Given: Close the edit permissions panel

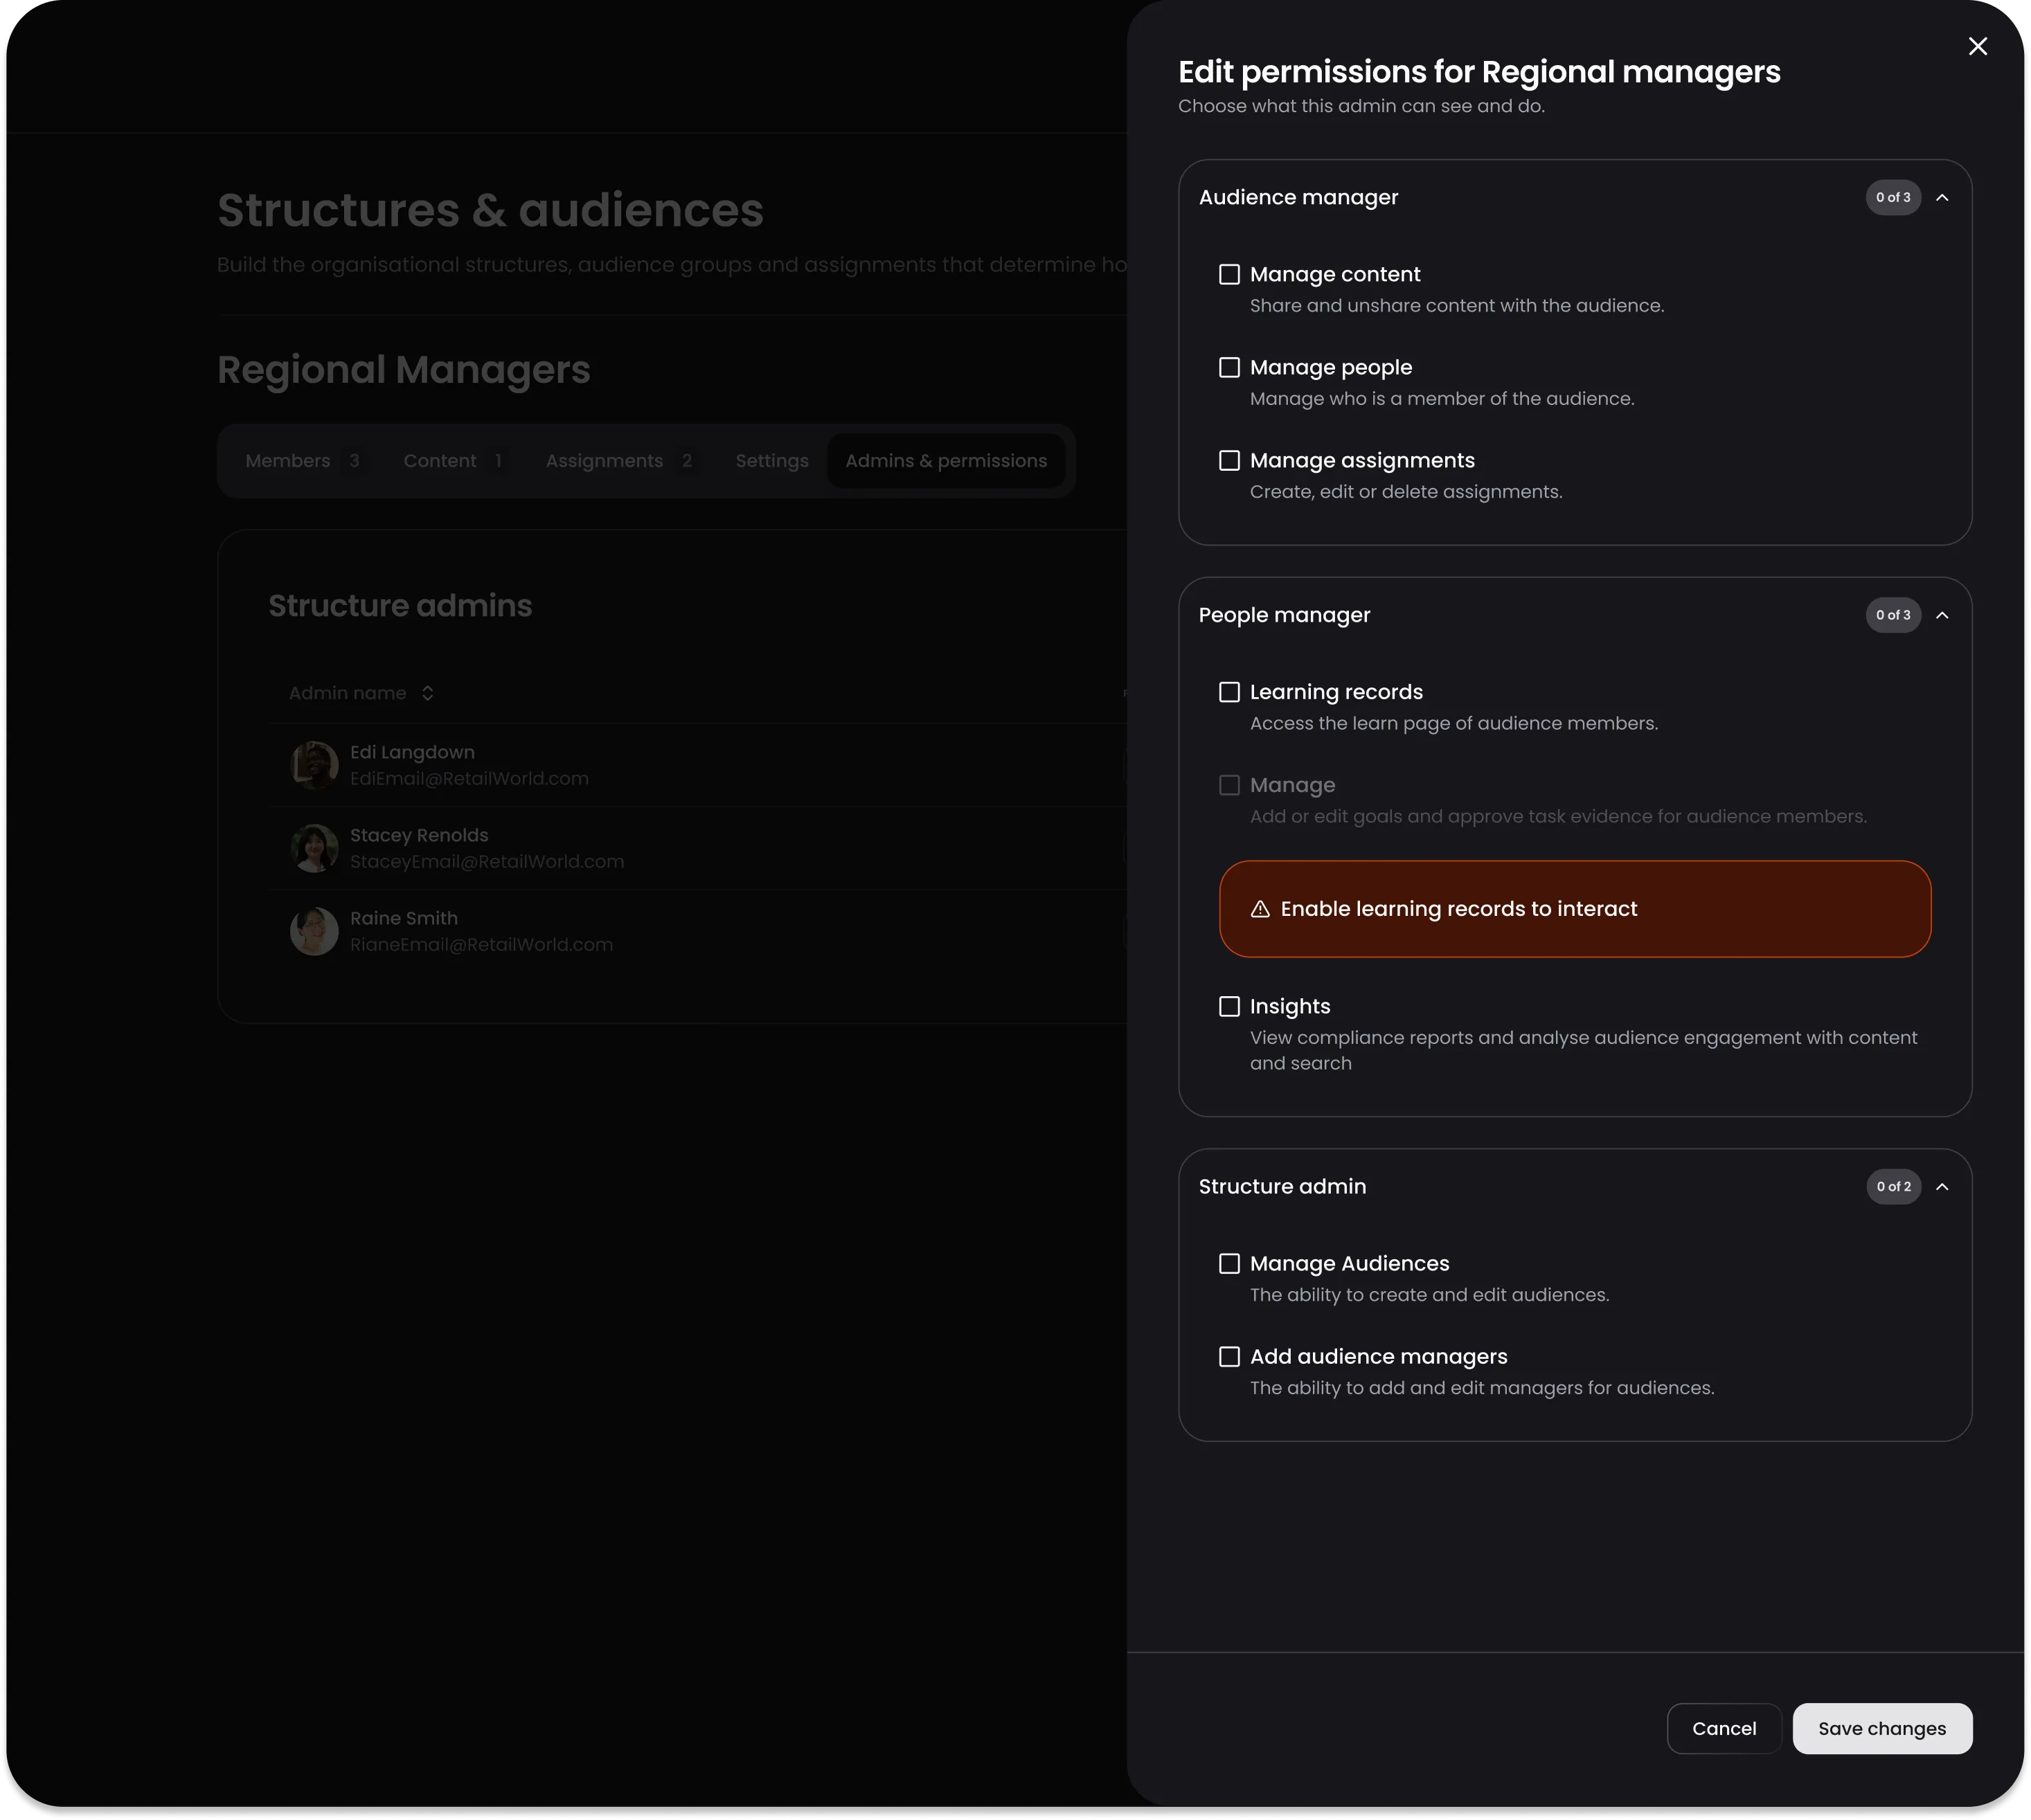Looking at the screenshot, I should [1977, 46].
